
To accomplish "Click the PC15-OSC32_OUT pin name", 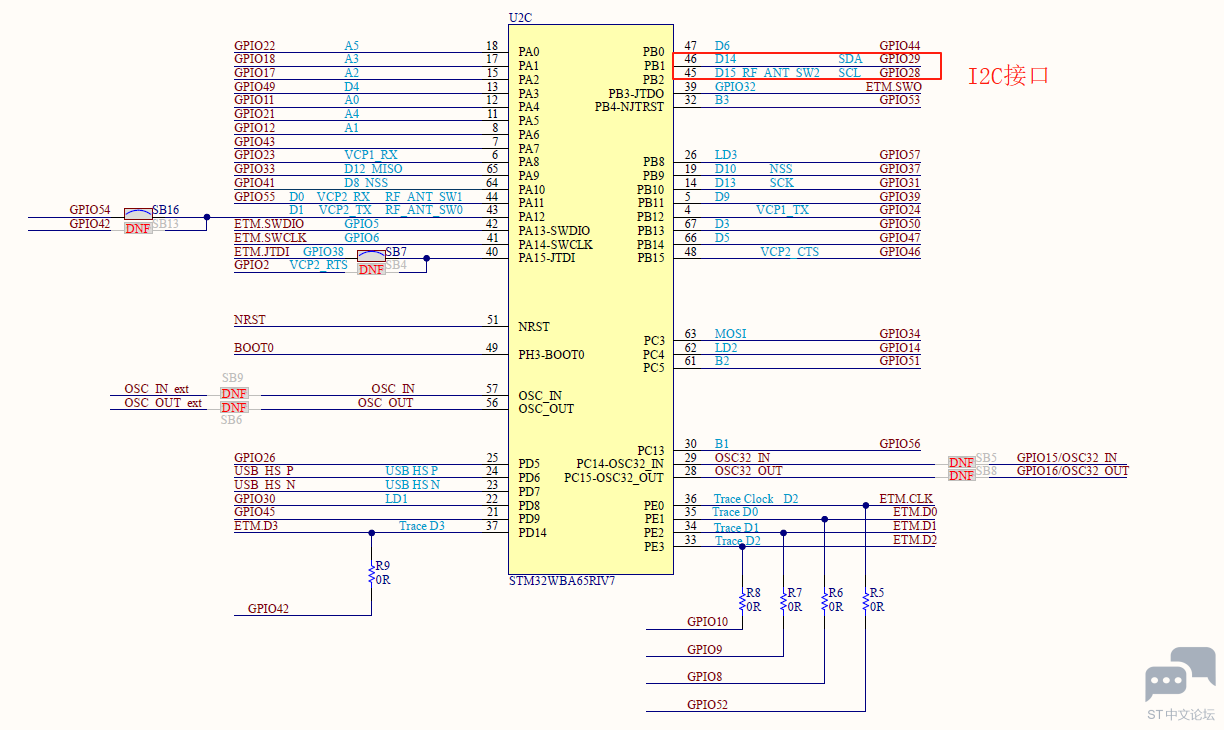I will pyautogui.click(x=614, y=478).
